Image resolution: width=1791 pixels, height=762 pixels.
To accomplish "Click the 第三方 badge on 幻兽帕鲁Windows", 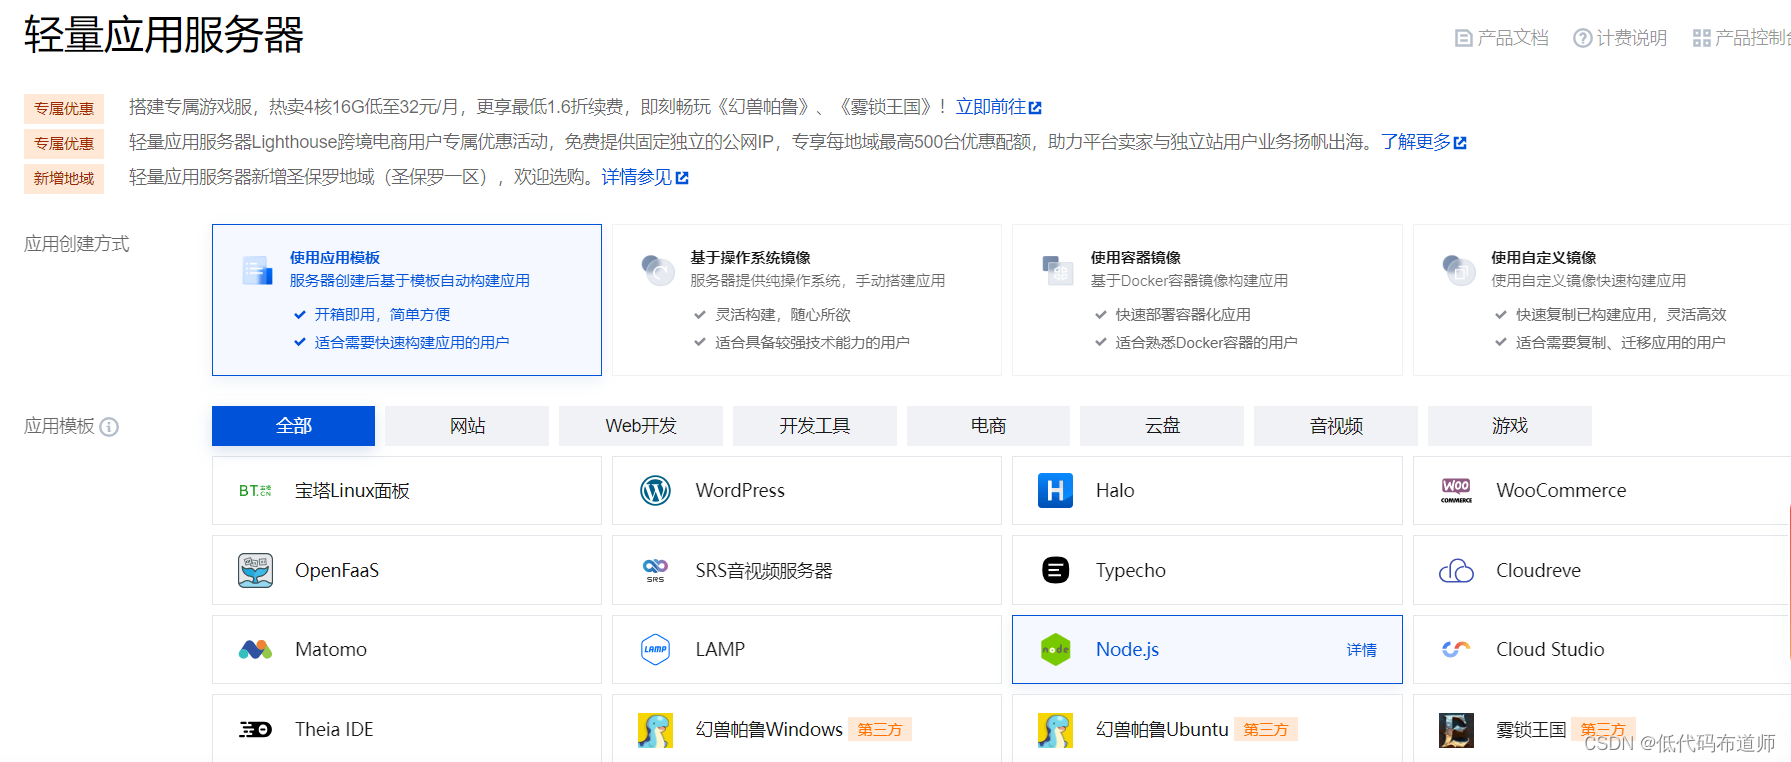I will coord(880,730).
